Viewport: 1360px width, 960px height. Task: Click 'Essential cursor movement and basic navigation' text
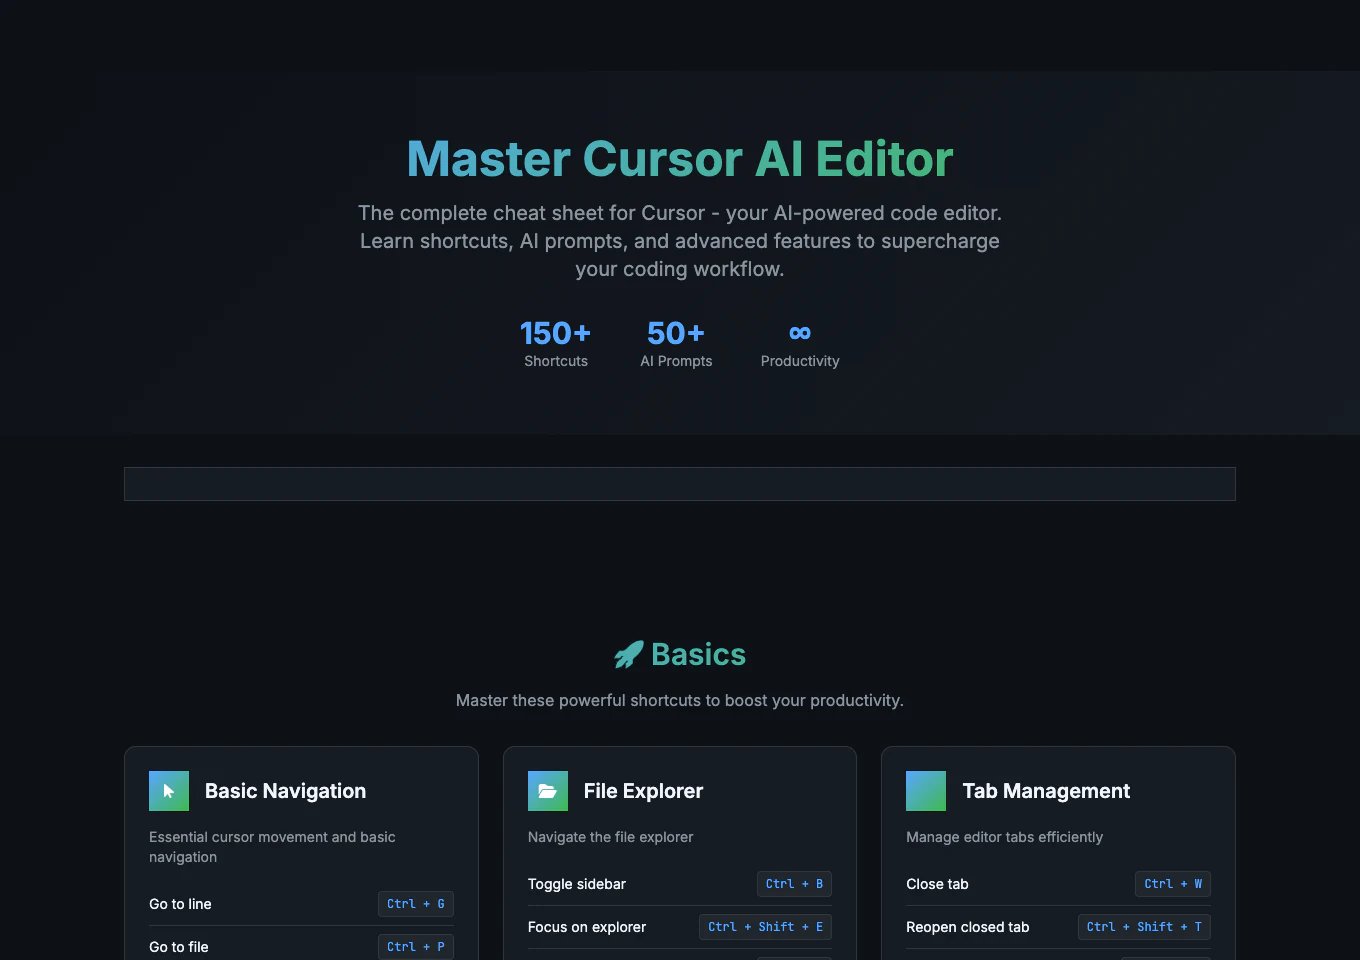tap(272, 847)
